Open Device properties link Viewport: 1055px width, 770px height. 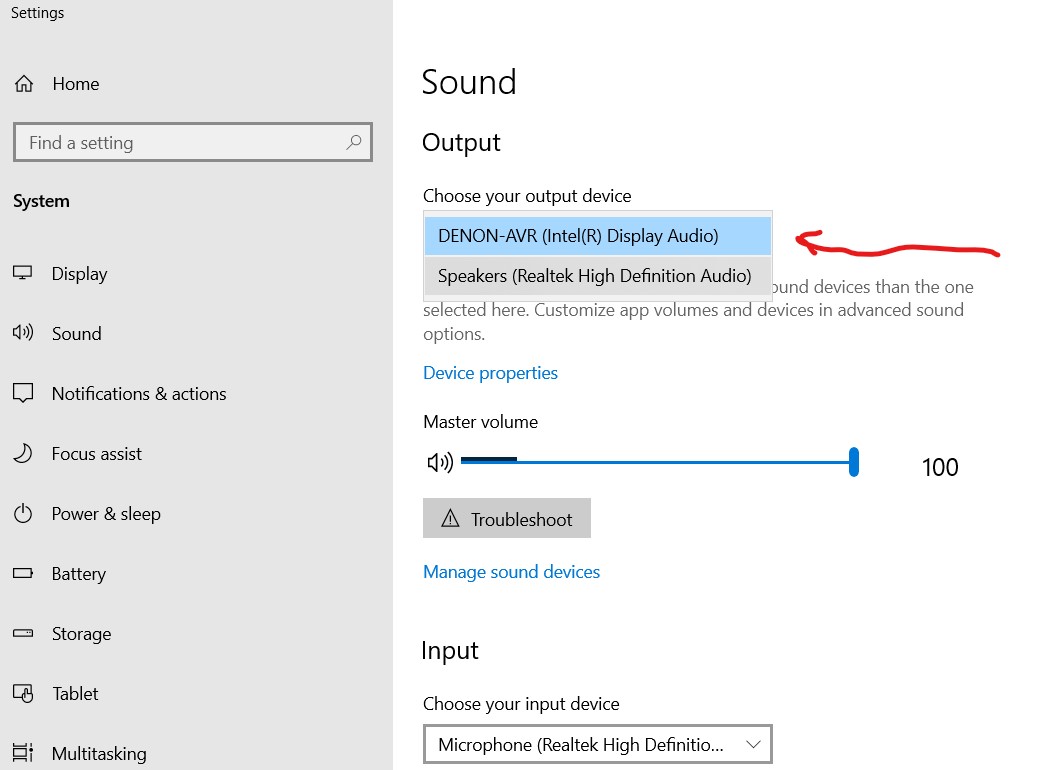coord(490,373)
